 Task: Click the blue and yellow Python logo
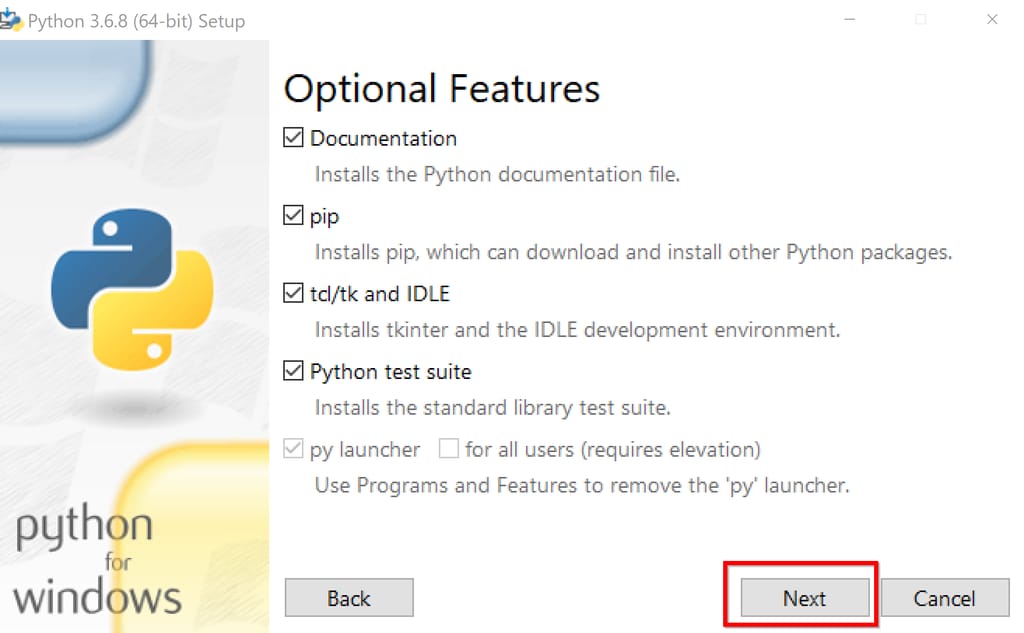tap(132, 289)
